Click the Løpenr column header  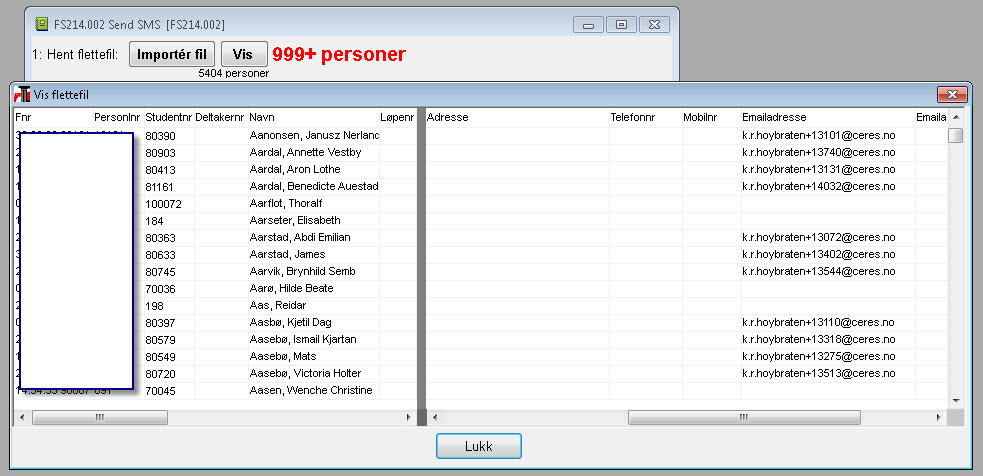pyautogui.click(x=398, y=117)
